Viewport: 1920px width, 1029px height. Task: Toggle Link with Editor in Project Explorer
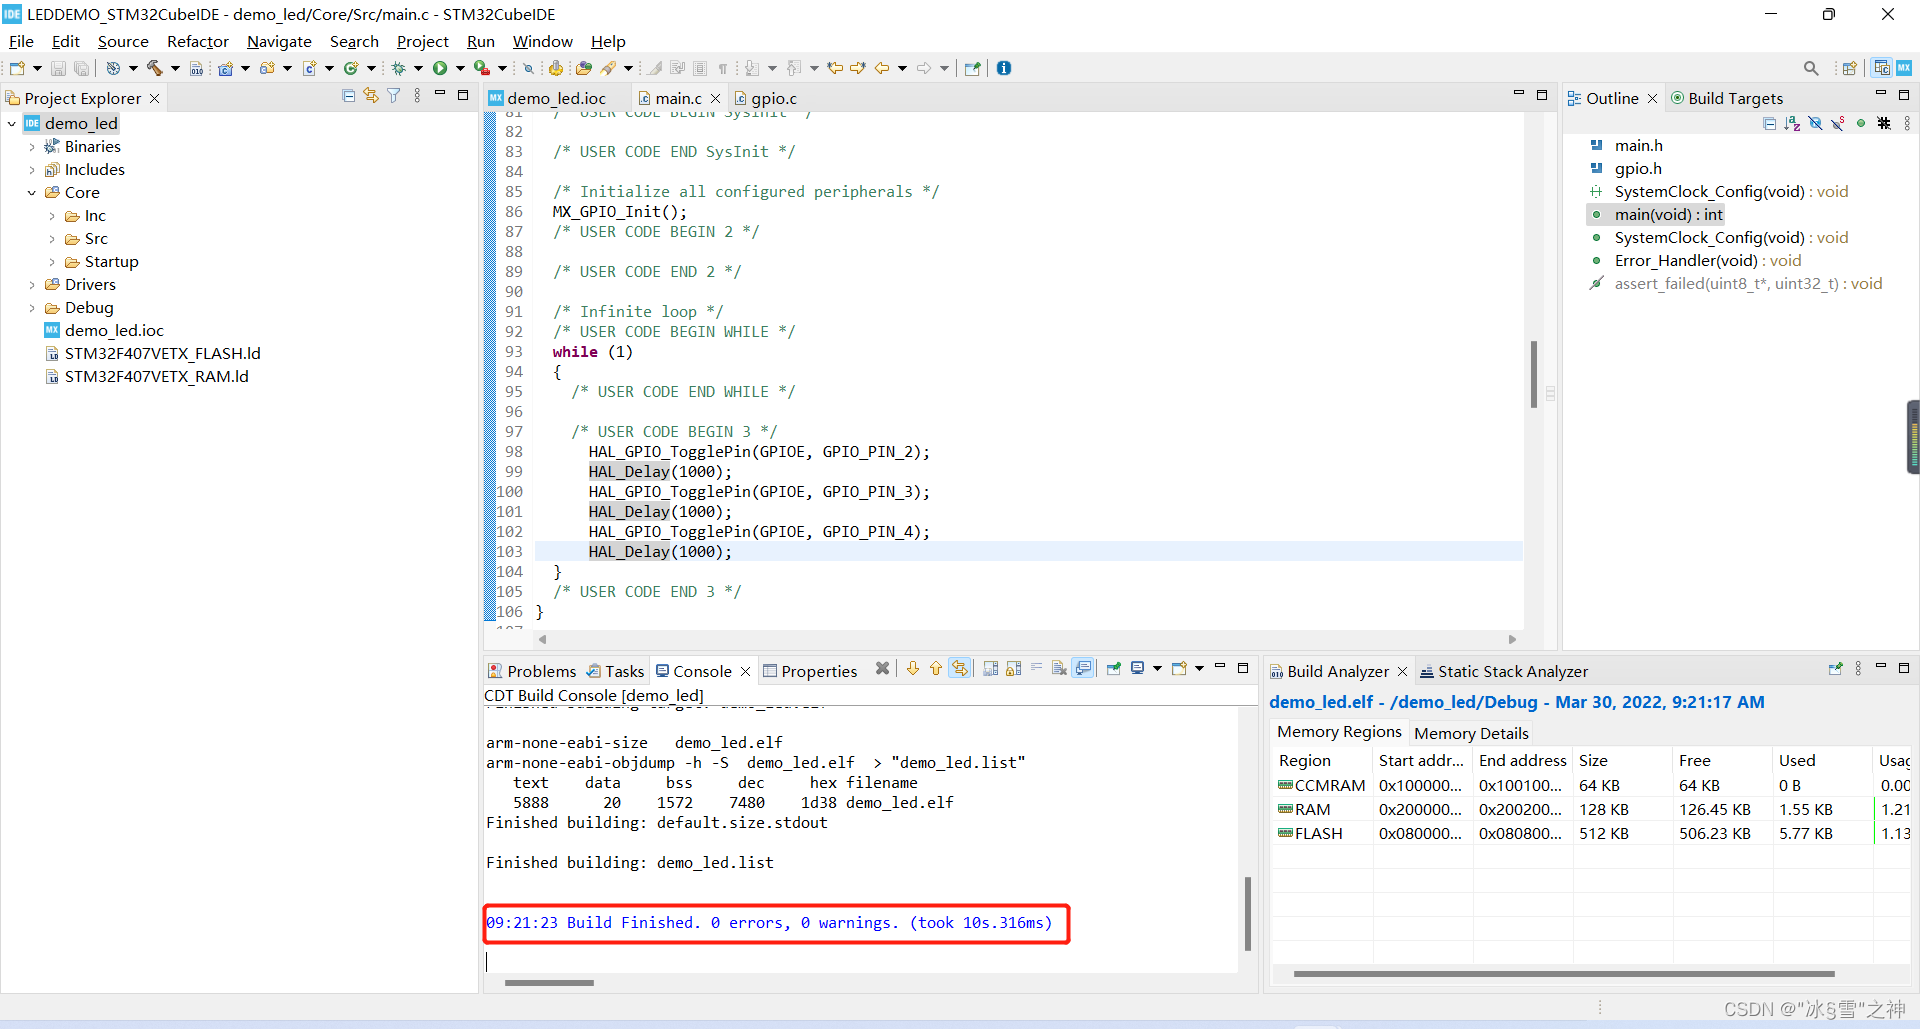(371, 96)
